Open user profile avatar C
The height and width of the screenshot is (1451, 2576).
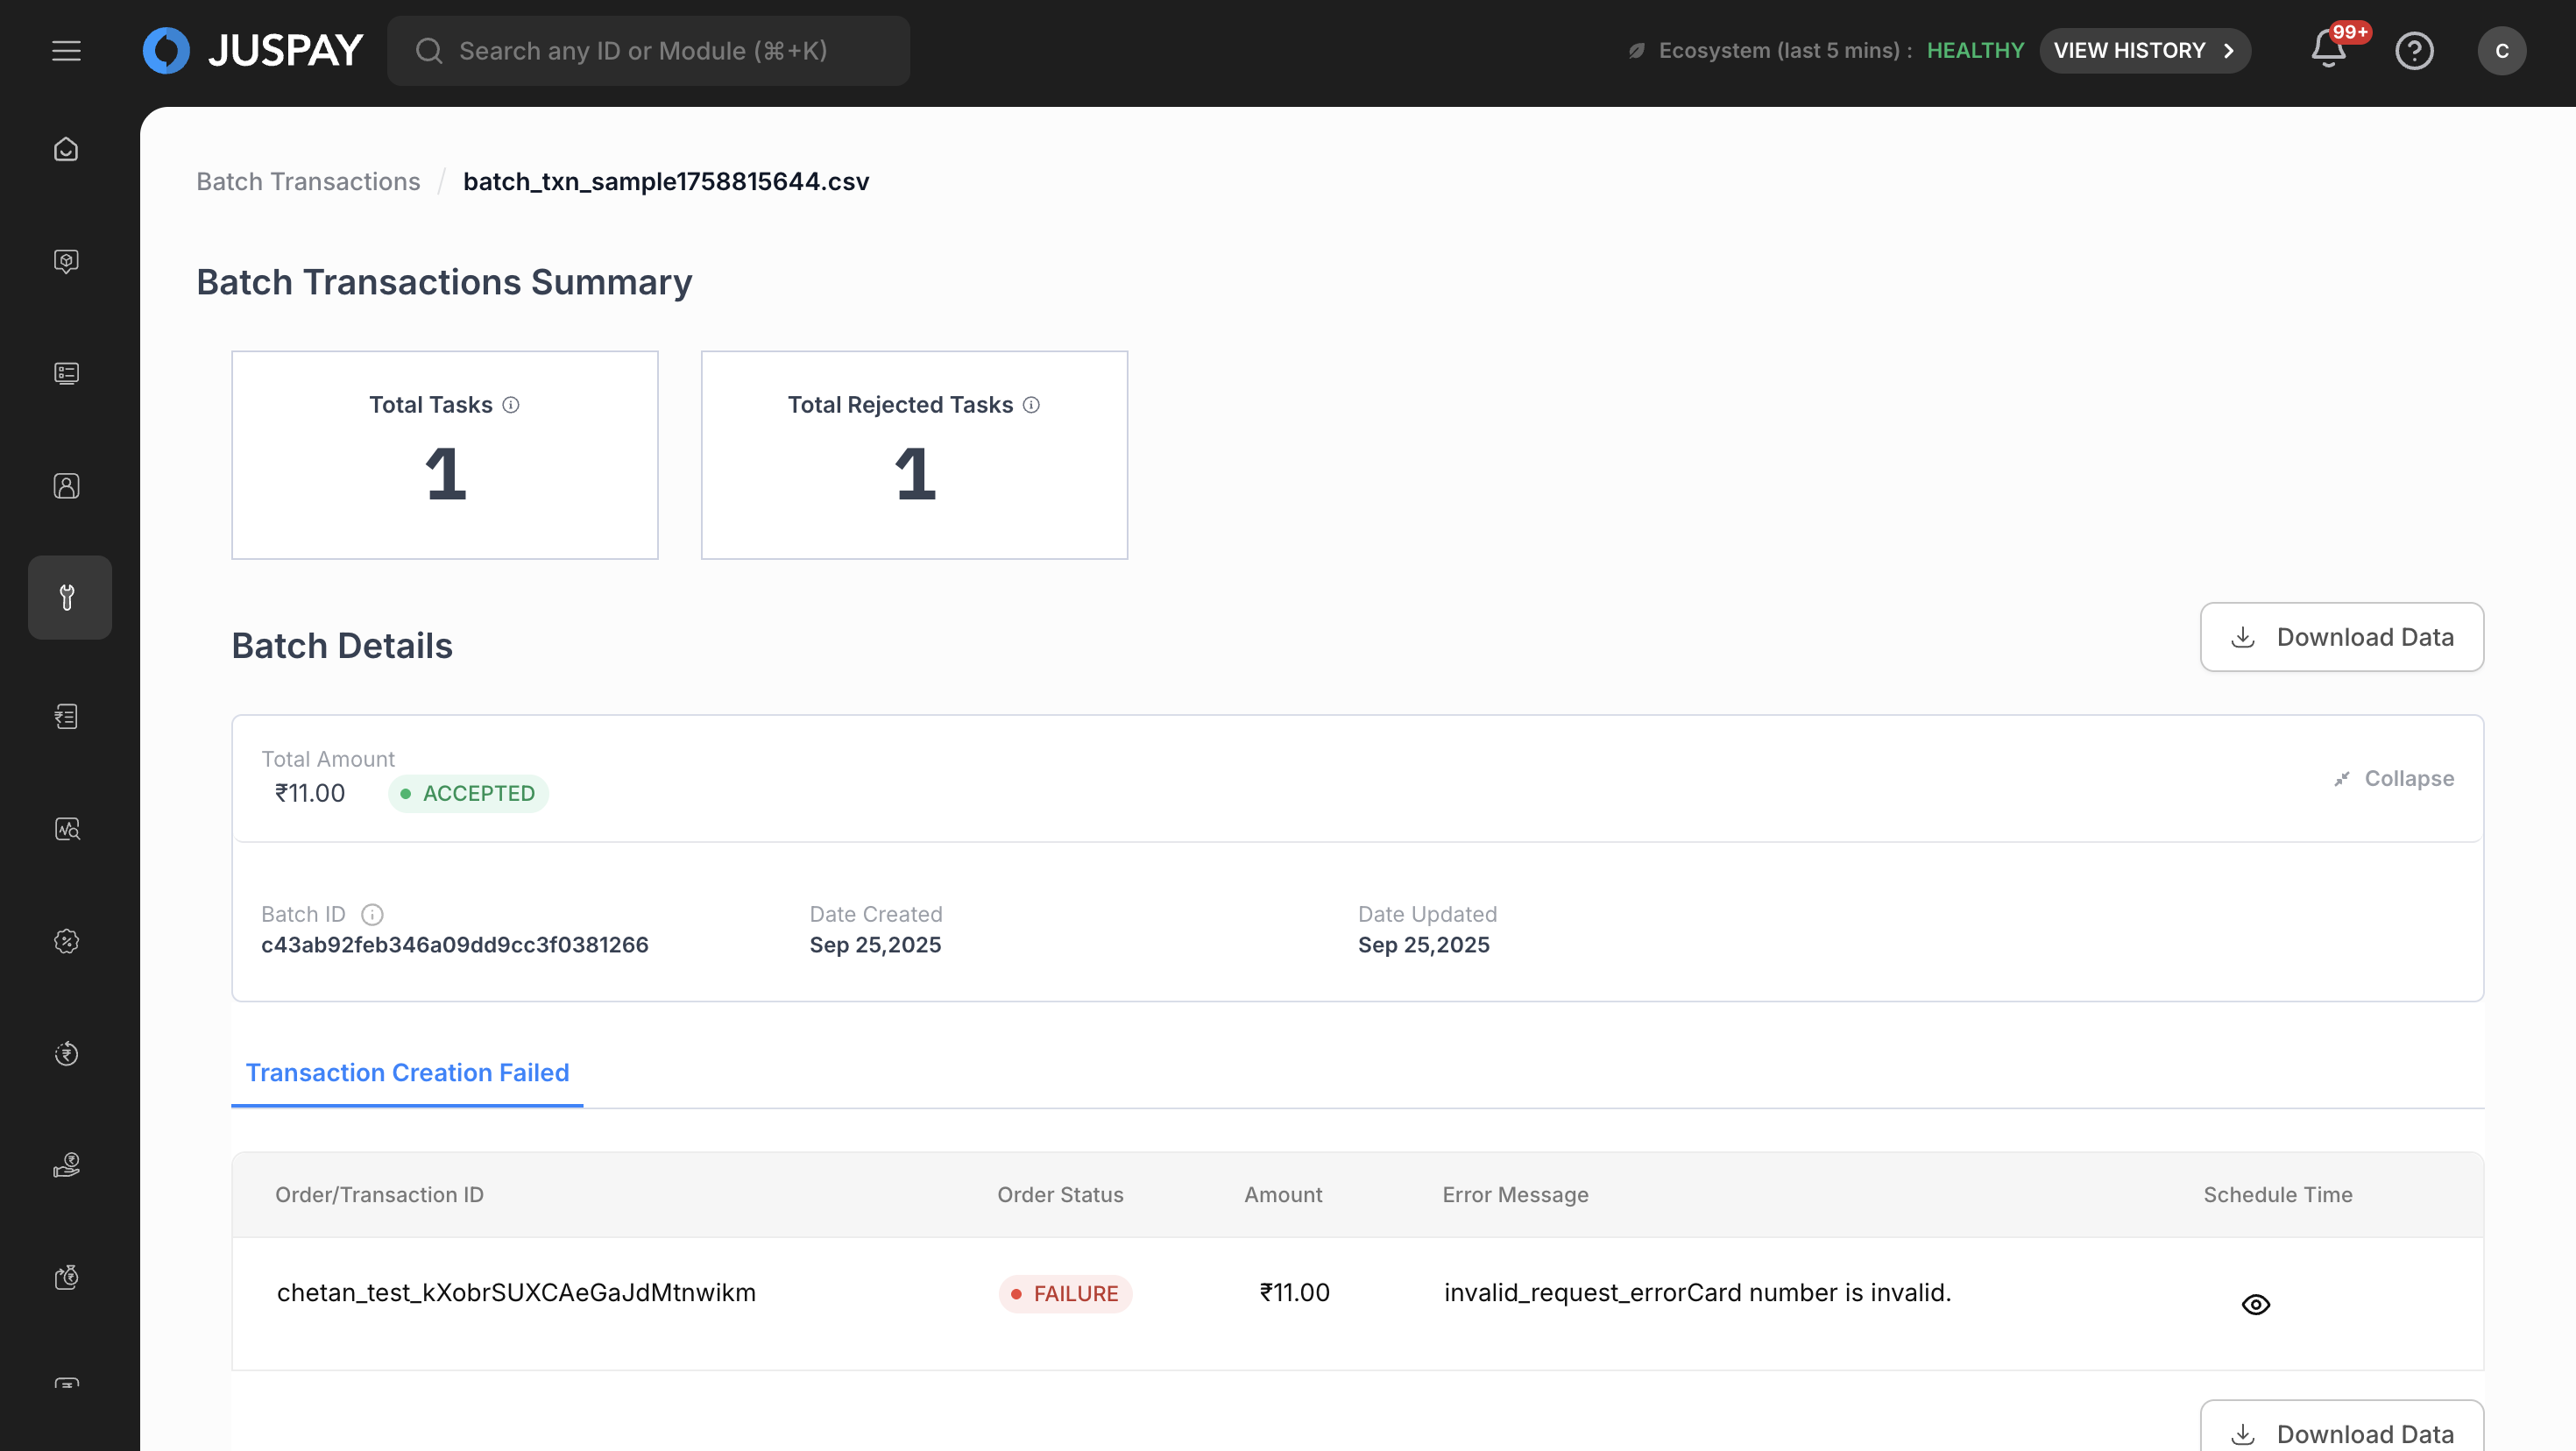tap(2501, 51)
